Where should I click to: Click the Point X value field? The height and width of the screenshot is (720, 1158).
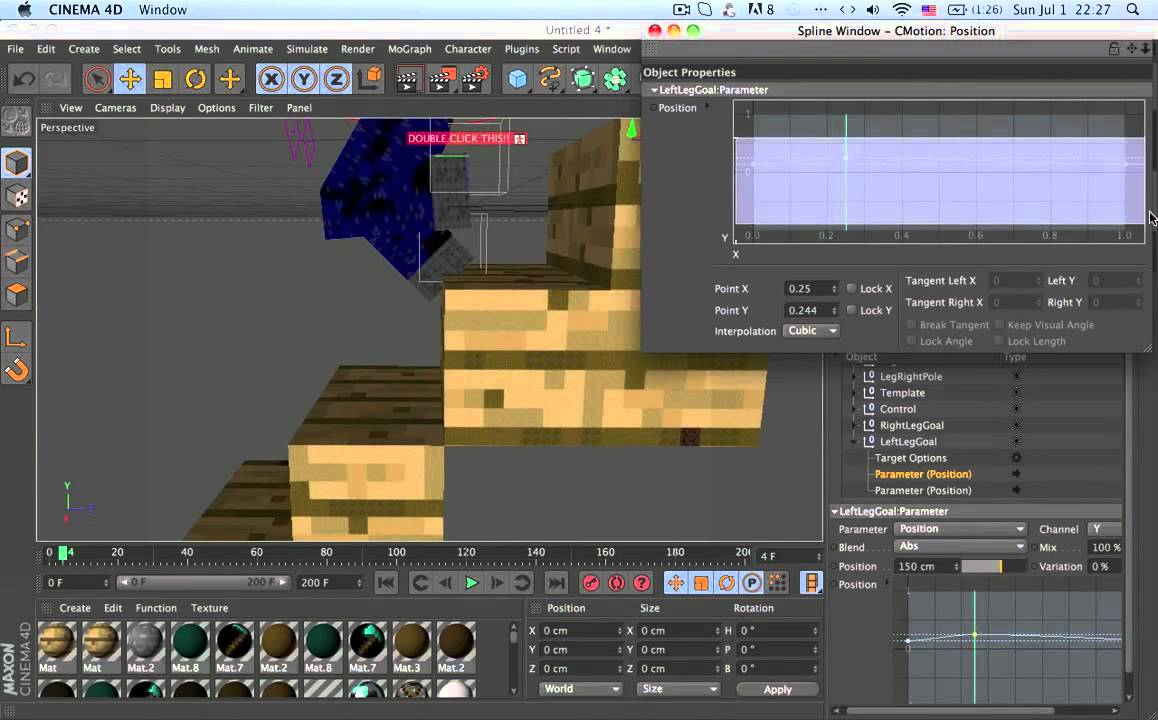tap(810, 289)
